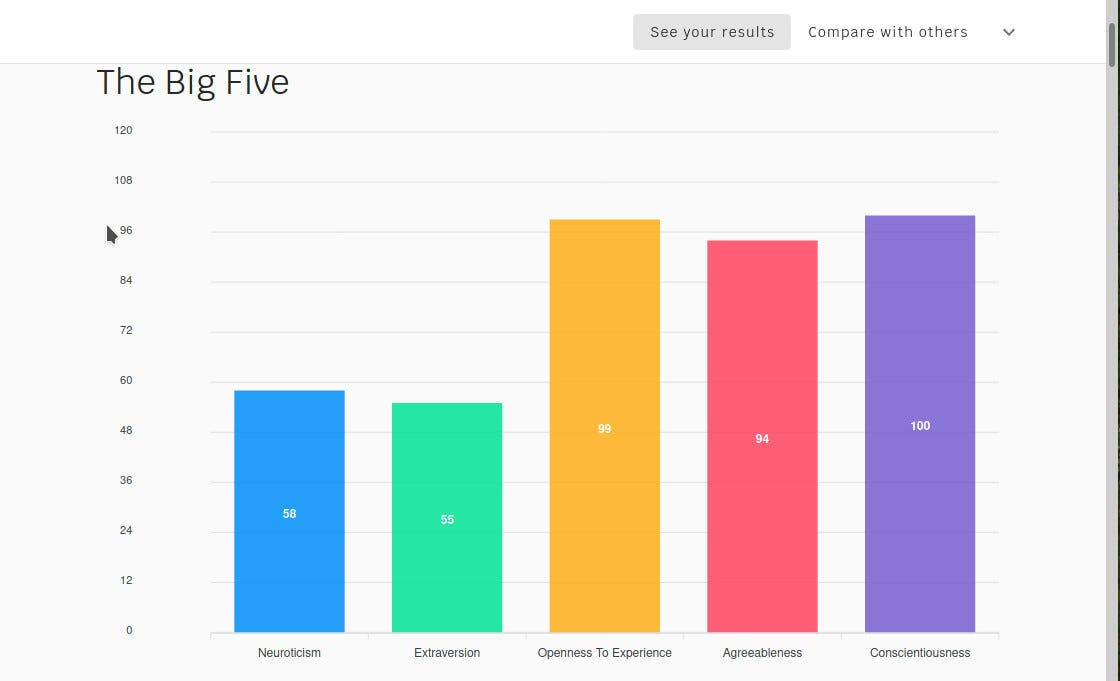The width and height of the screenshot is (1120, 681).
Task: Click the red Agreeableness bar
Action: [x=762, y=436]
